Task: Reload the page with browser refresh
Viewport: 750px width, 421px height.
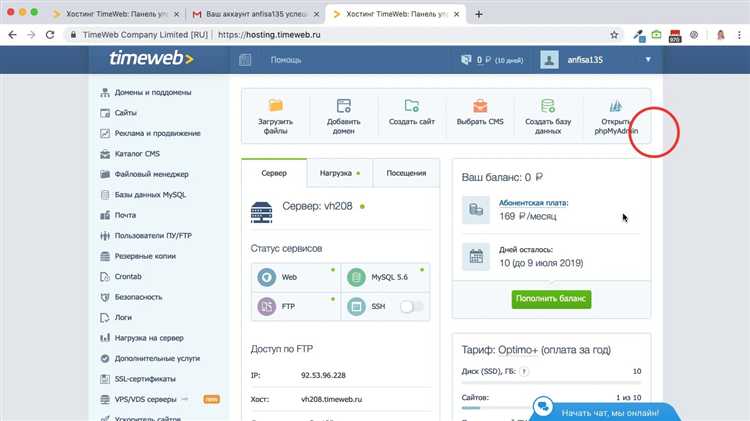Action: point(50,34)
